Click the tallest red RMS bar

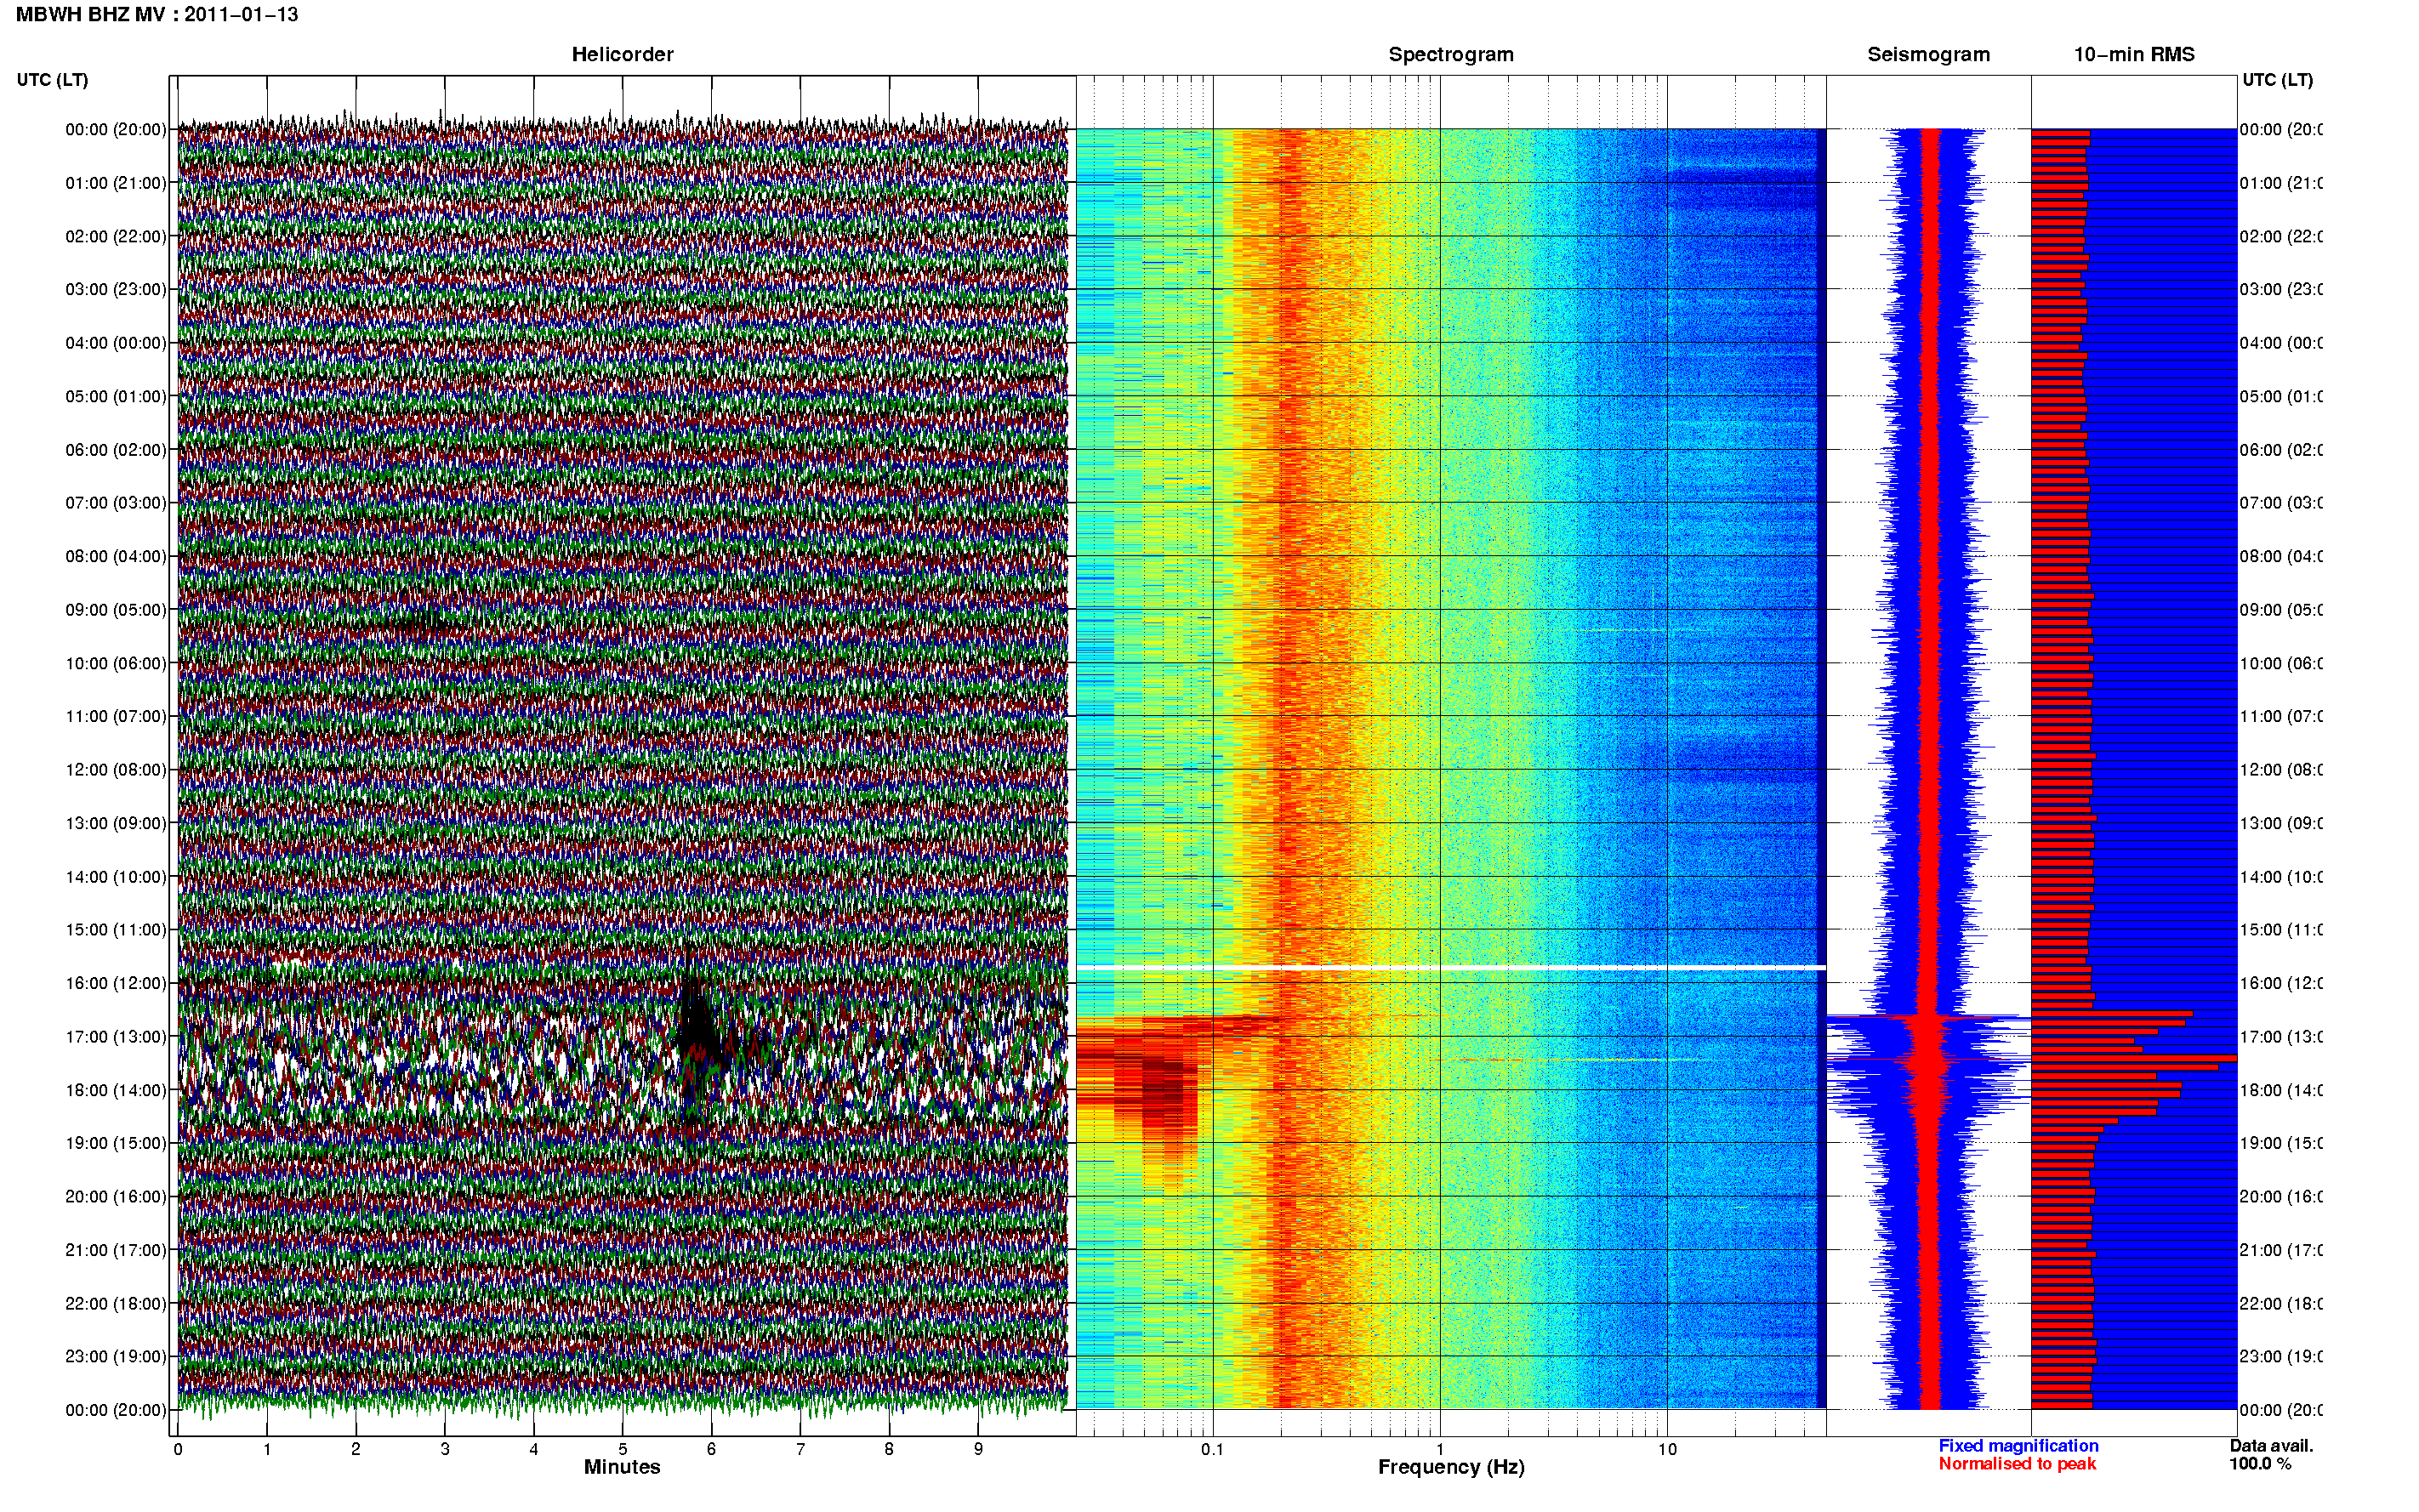[x=2134, y=1058]
